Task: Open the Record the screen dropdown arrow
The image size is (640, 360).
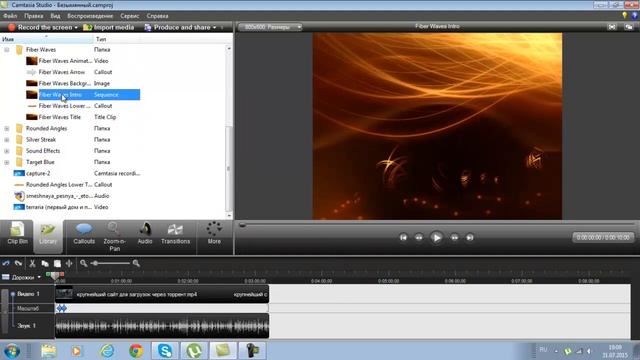Action: point(76,27)
